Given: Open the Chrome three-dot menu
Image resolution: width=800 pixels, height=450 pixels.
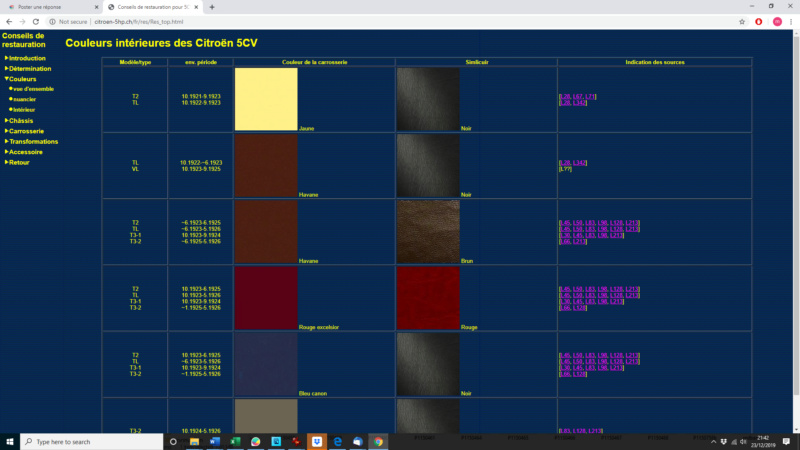Looking at the screenshot, I should click(x=791, y=22).
